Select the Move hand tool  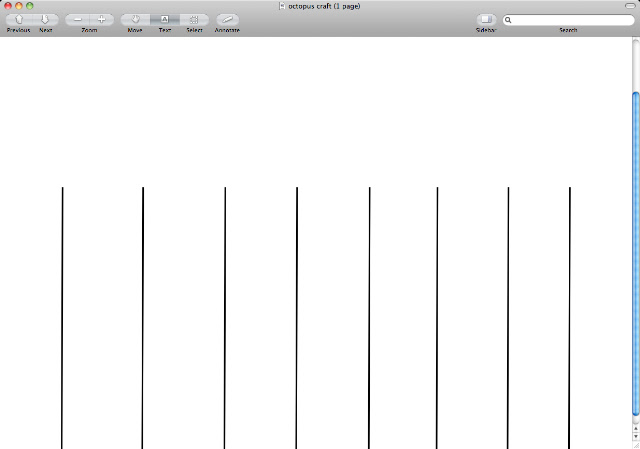point(135,20)
